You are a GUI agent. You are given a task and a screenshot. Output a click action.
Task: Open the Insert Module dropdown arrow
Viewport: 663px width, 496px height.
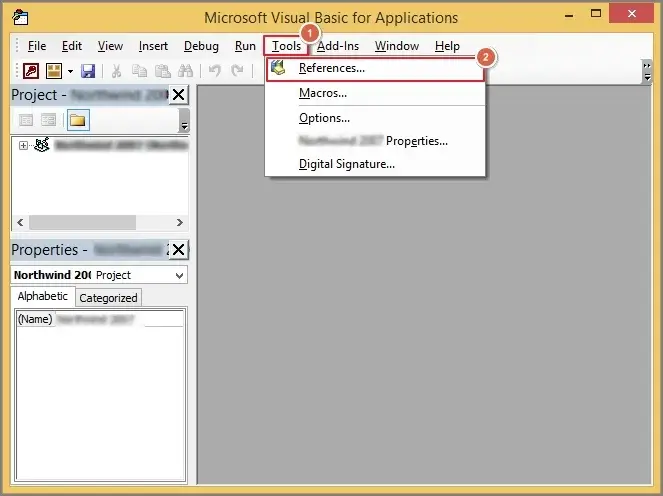point(70,71)
